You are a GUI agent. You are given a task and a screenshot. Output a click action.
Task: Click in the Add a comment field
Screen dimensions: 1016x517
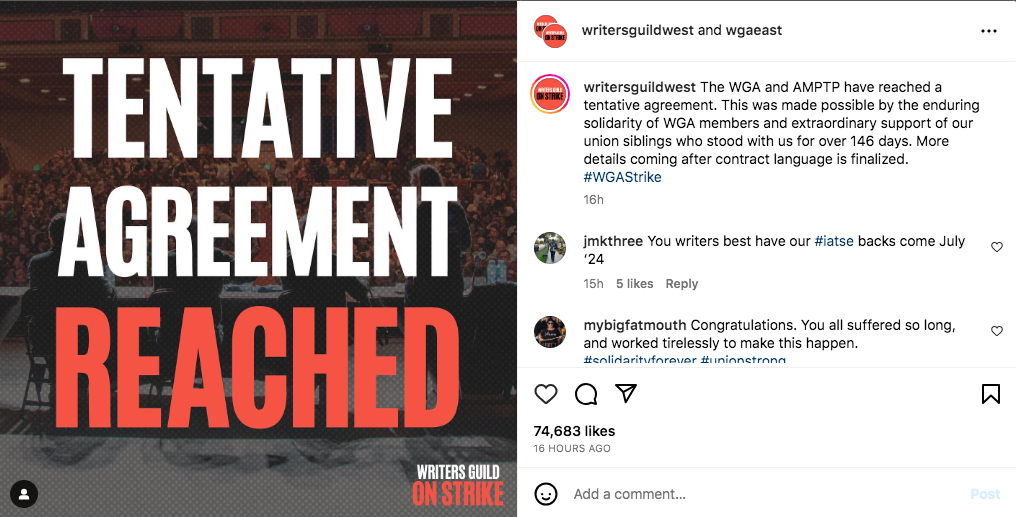[760, 494]
